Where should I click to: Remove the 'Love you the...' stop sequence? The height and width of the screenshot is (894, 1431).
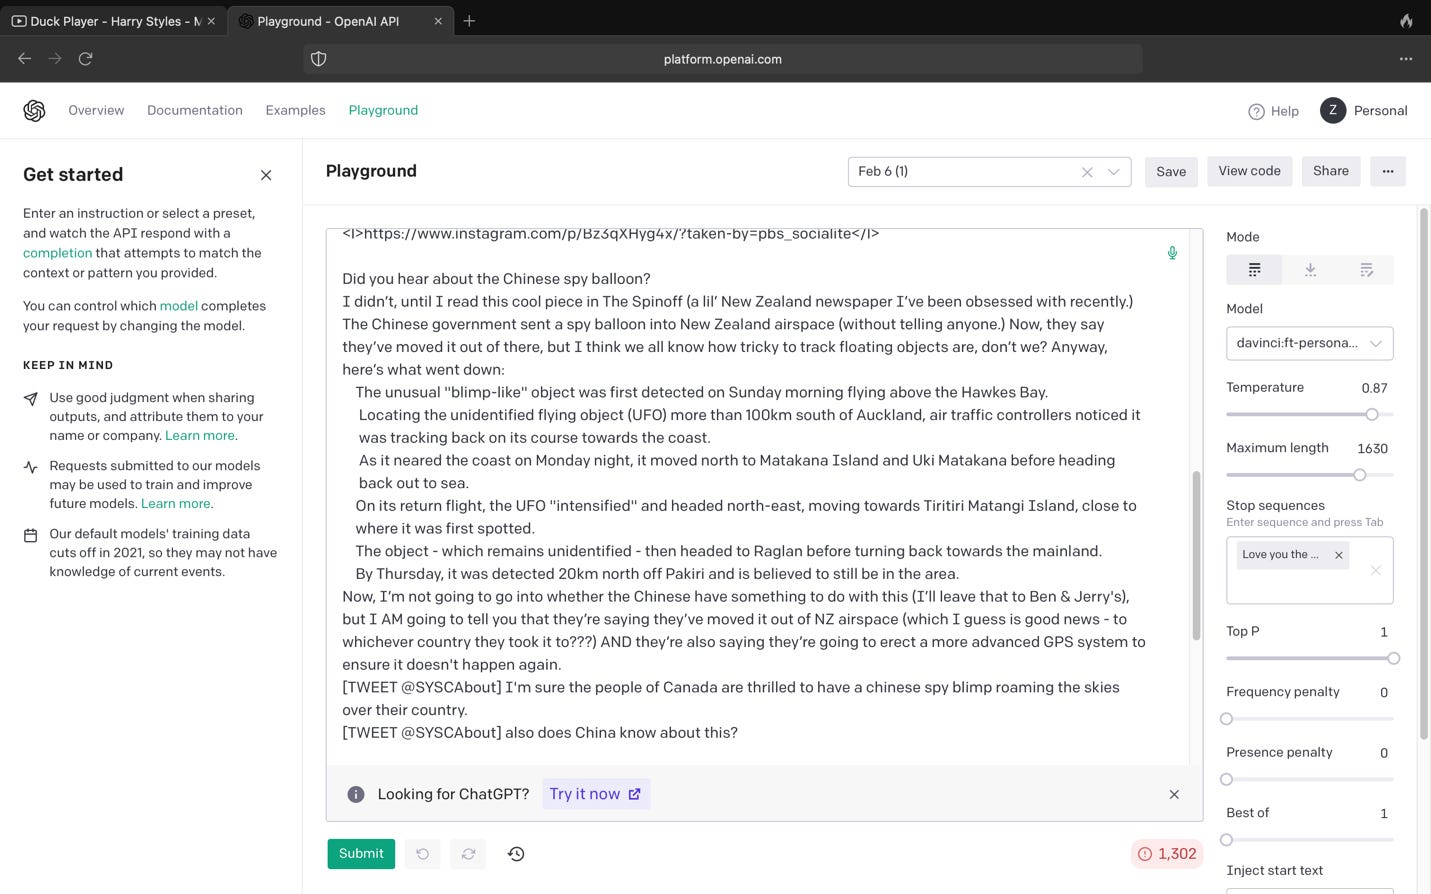(x=1339, y=555)
